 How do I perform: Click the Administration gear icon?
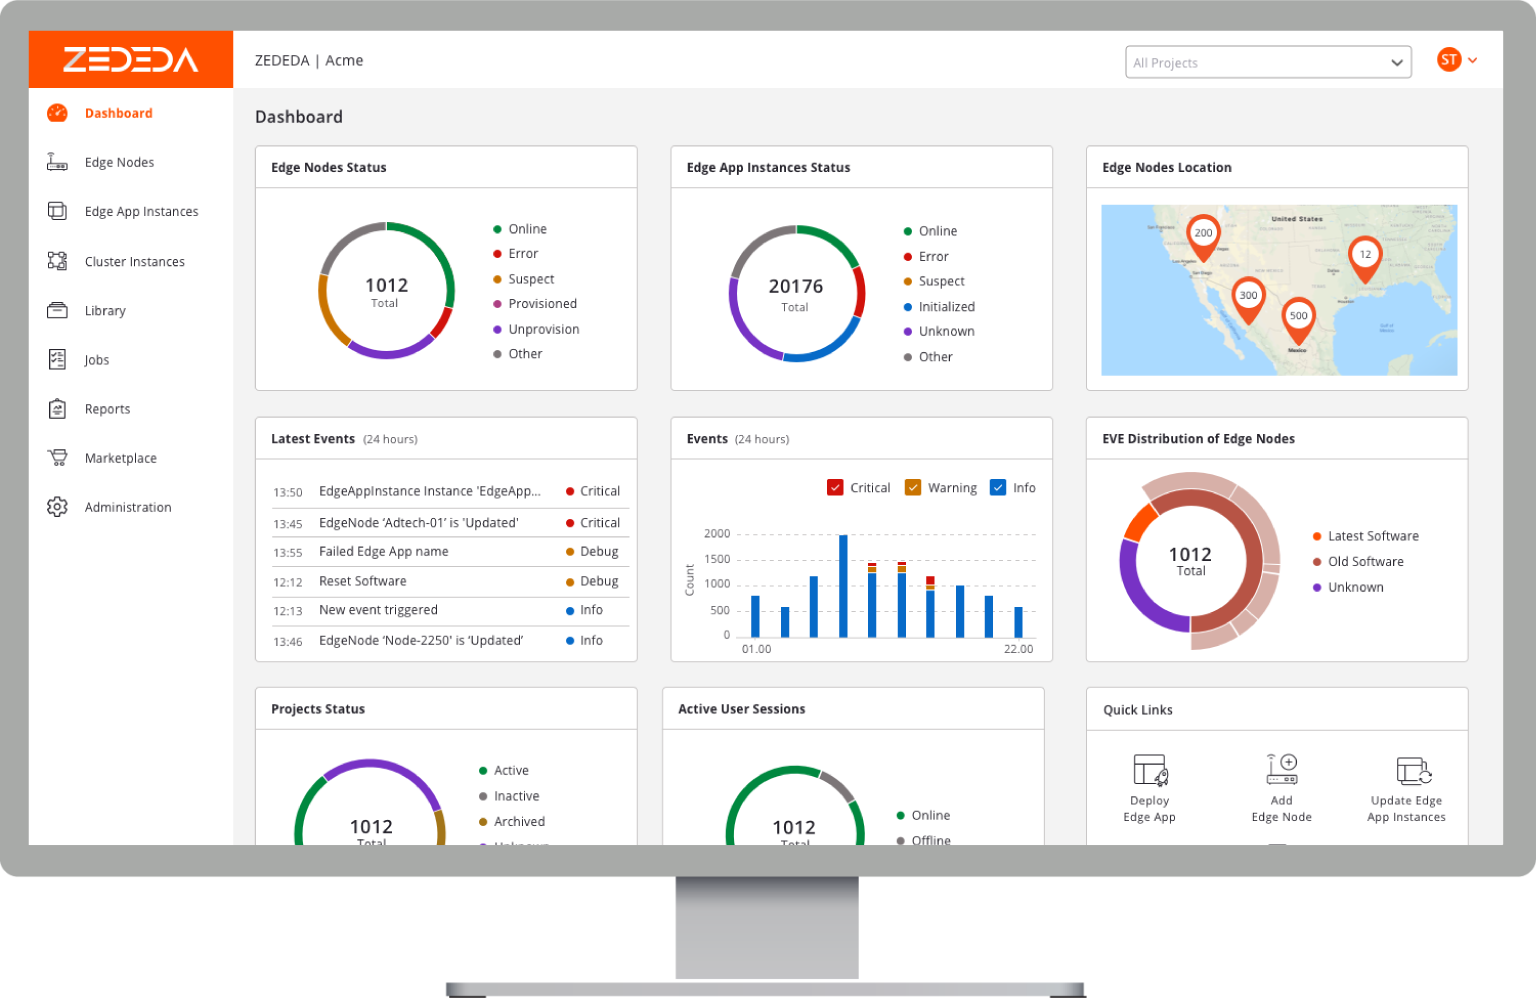pos(57,507)
